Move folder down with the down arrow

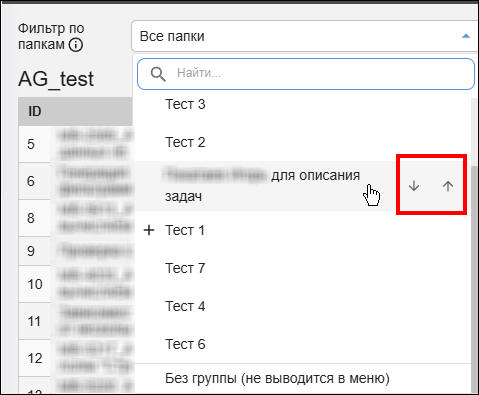pyautogui.click(x=414, y=186)
